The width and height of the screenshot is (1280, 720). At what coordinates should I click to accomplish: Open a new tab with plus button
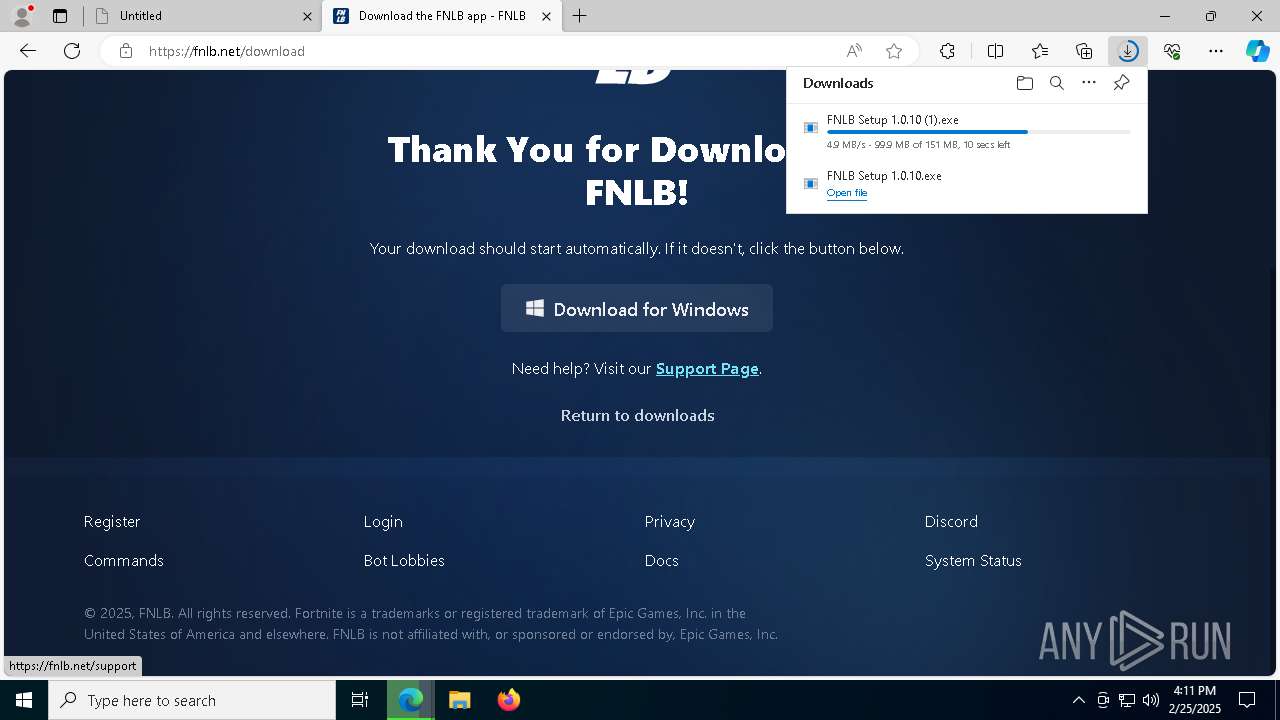point(580,16)
